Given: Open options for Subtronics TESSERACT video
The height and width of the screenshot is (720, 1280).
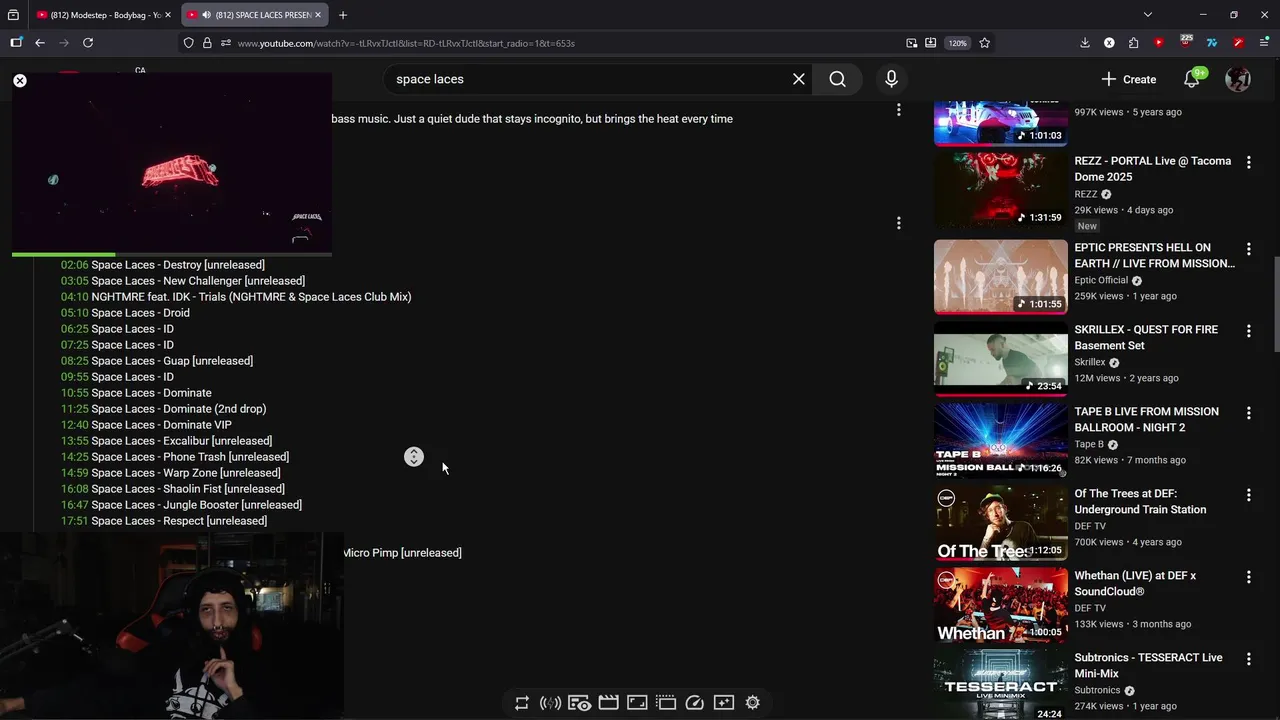Looking at the screenshot, I should pos(1248,659).
